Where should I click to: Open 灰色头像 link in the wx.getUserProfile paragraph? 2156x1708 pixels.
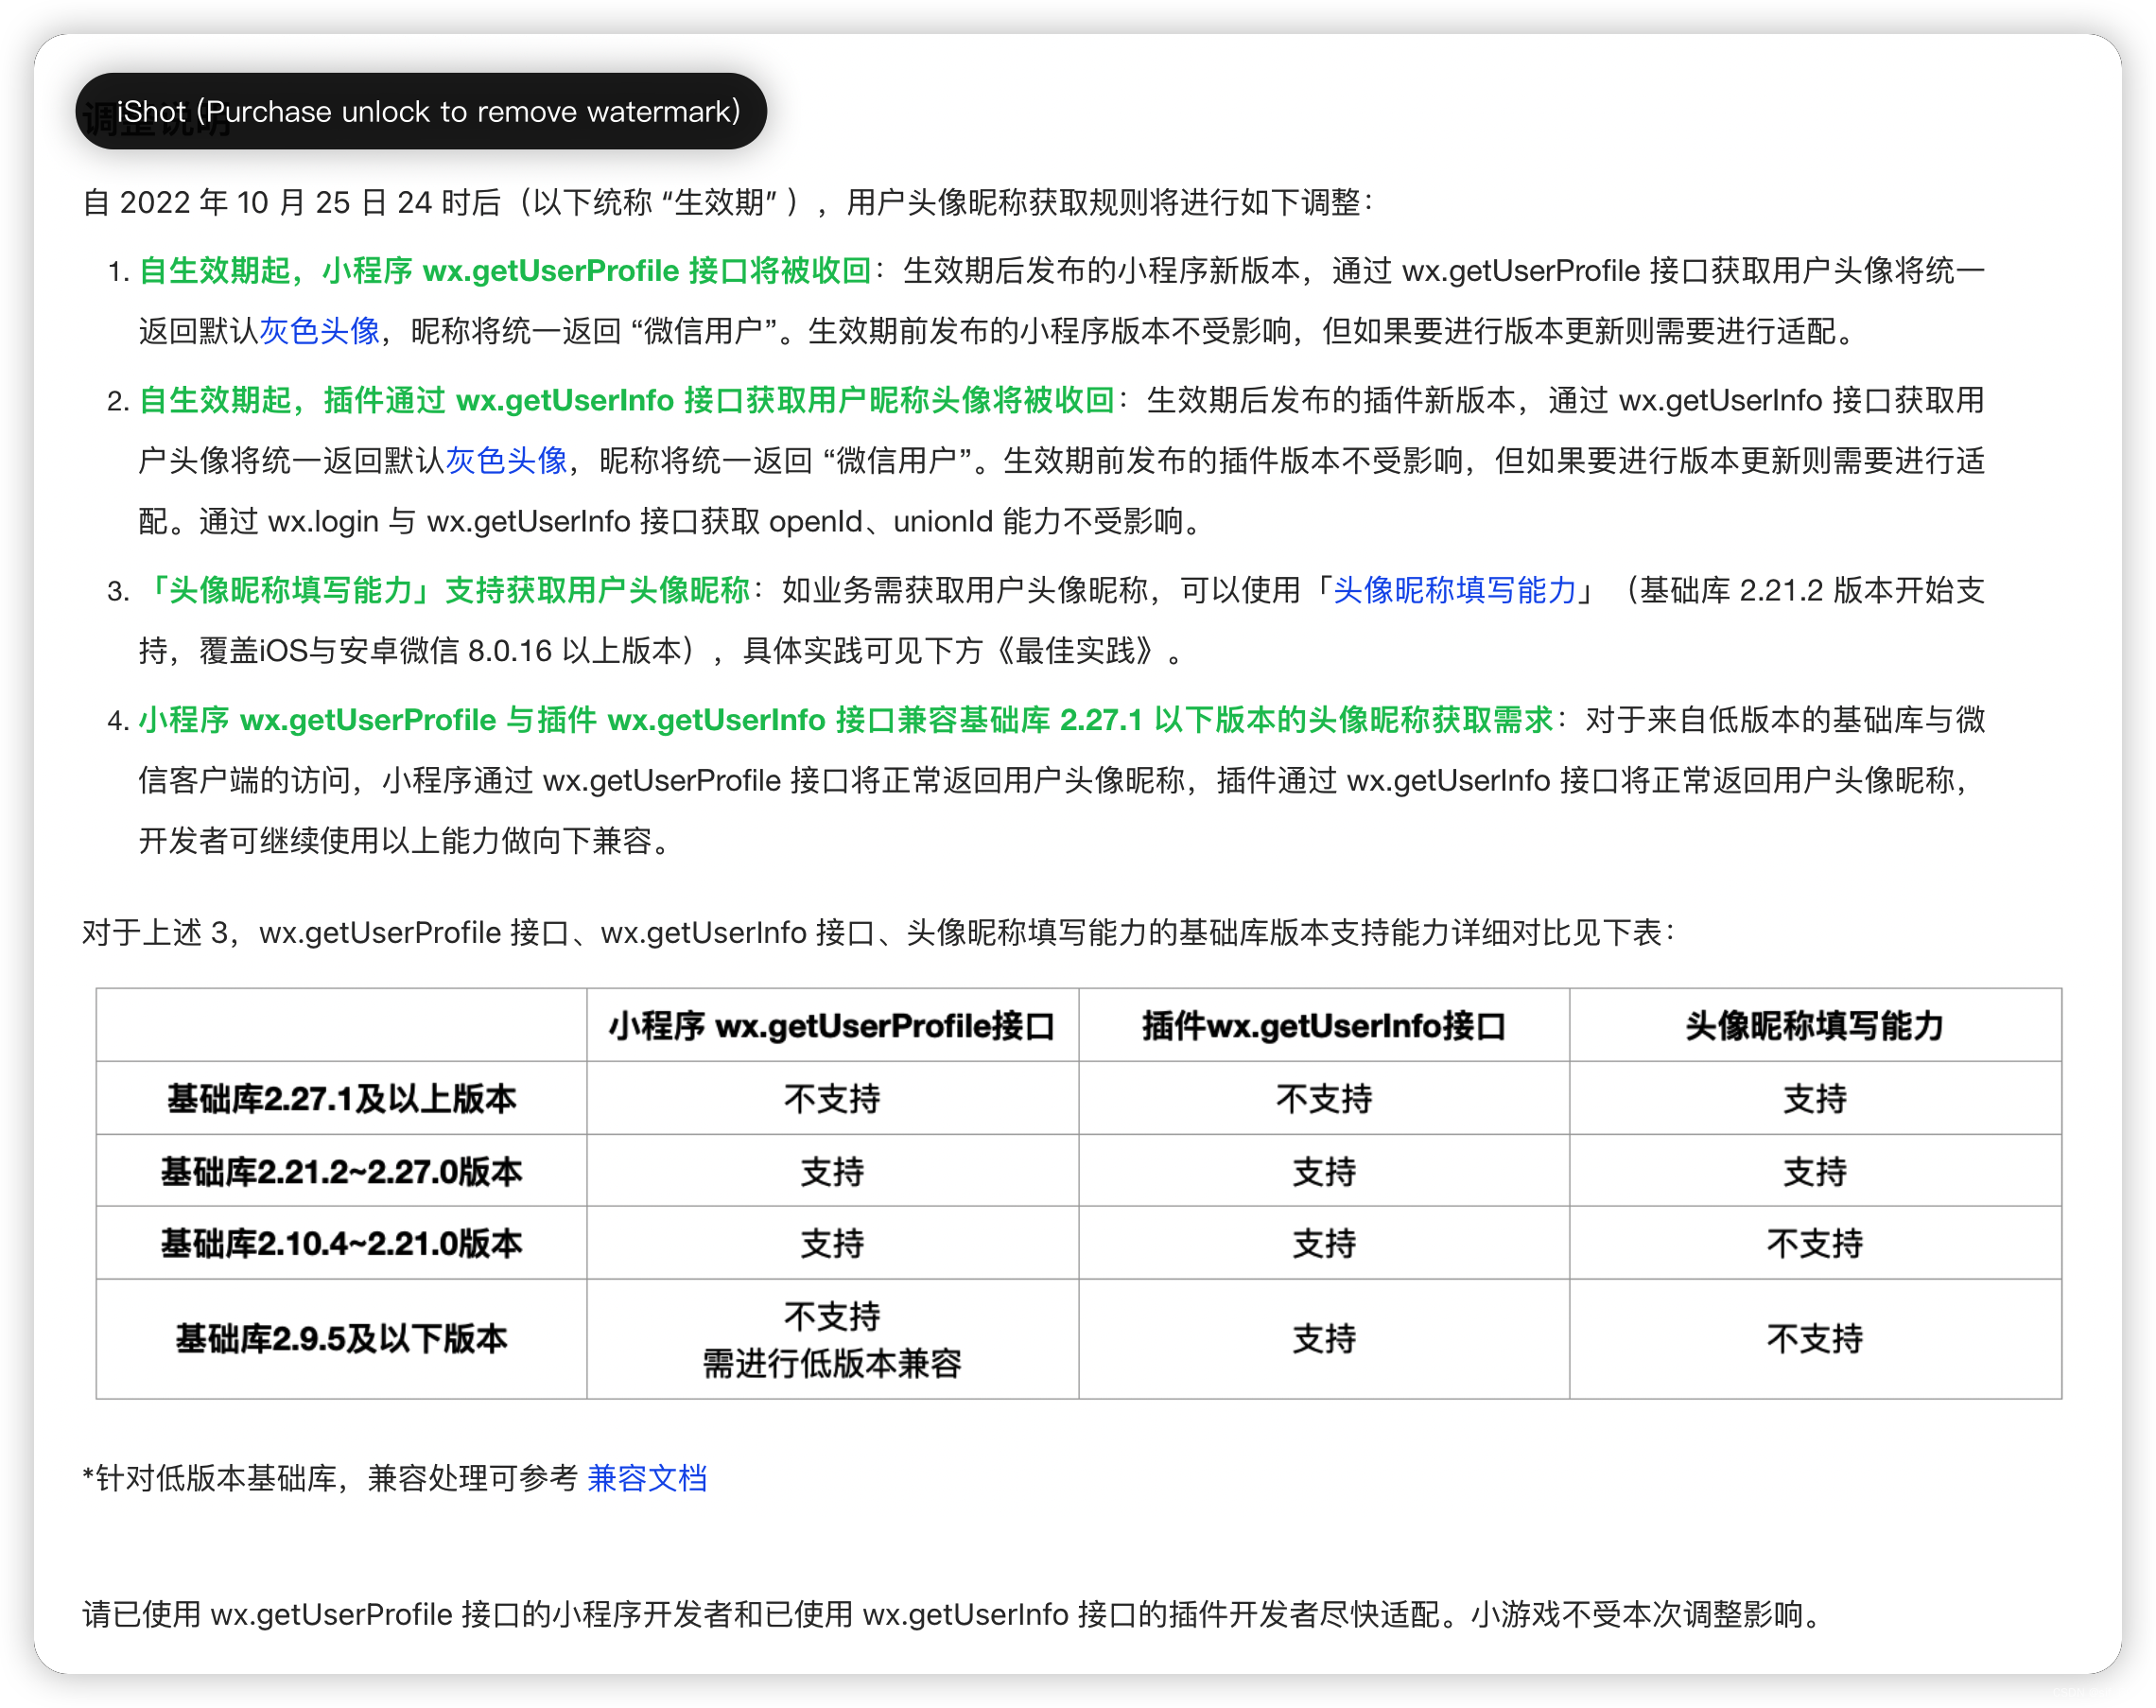coord(320,331)
